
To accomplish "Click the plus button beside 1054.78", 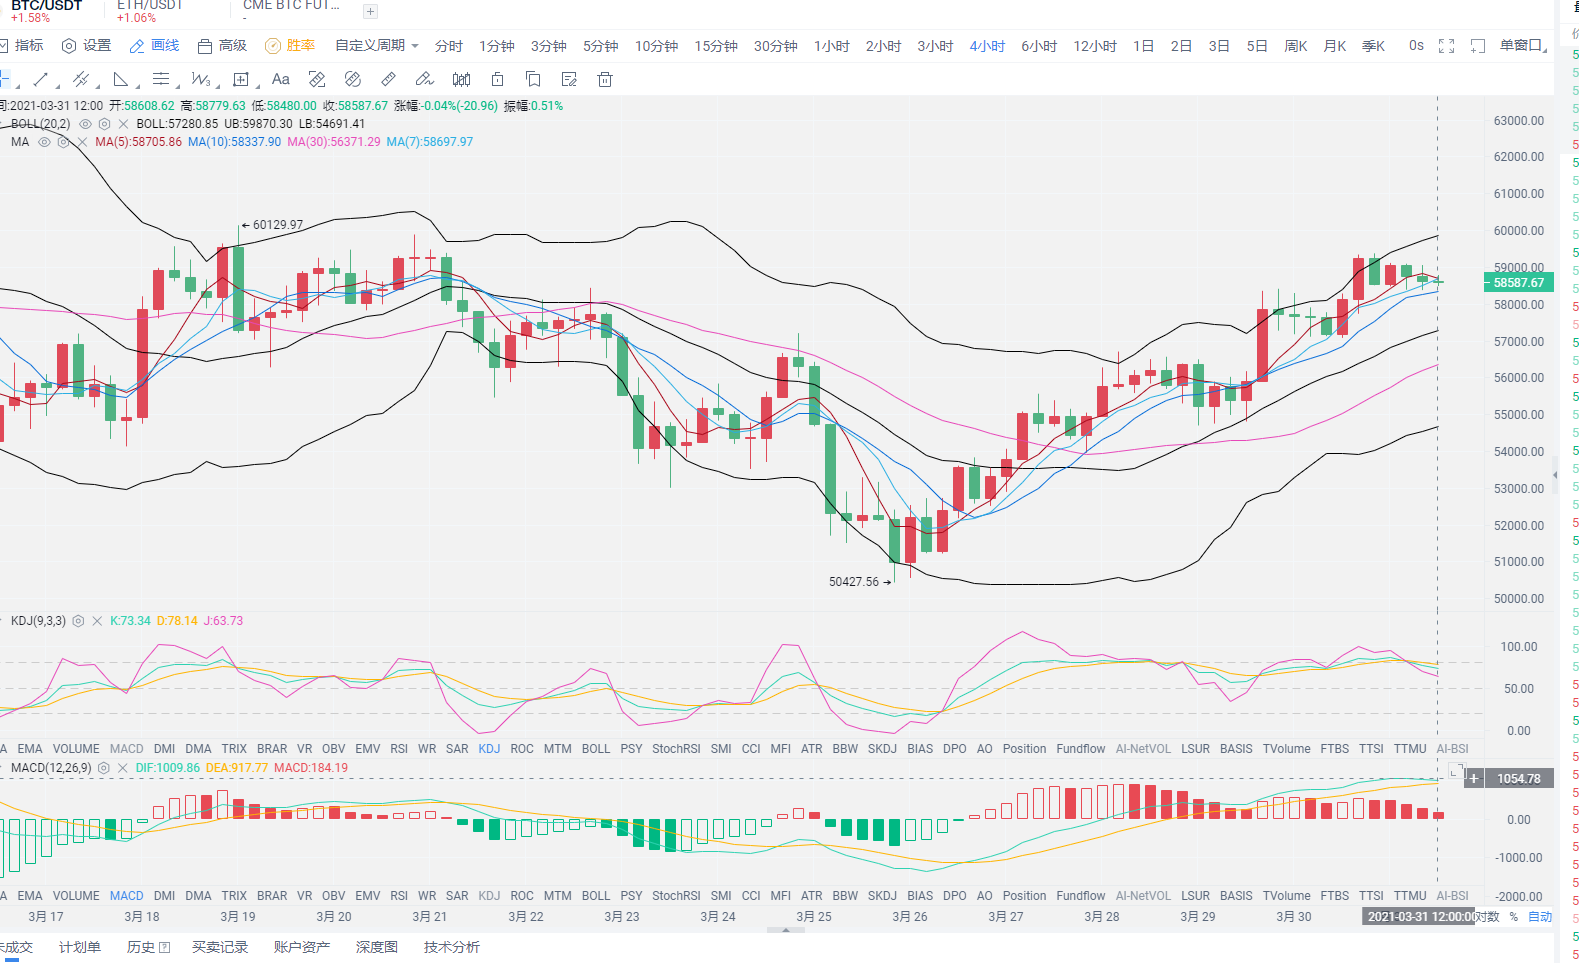I will [x=1473, y=778].
